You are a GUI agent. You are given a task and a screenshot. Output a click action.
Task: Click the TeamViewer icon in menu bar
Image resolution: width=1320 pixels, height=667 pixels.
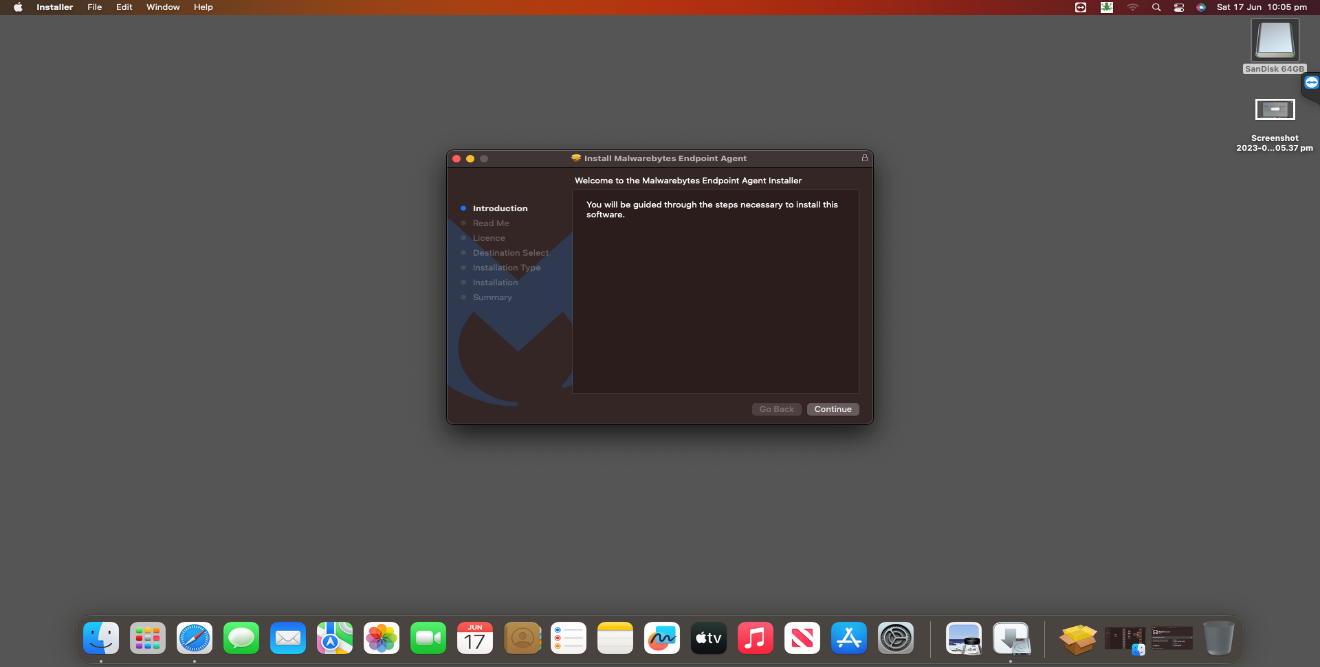[x=1080, y=7]
